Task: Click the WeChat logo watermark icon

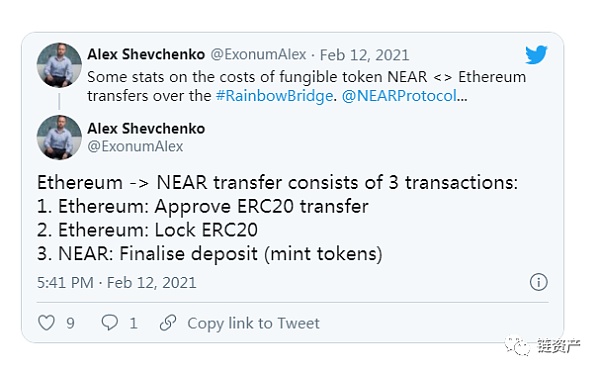Action: tap(516, 346)
